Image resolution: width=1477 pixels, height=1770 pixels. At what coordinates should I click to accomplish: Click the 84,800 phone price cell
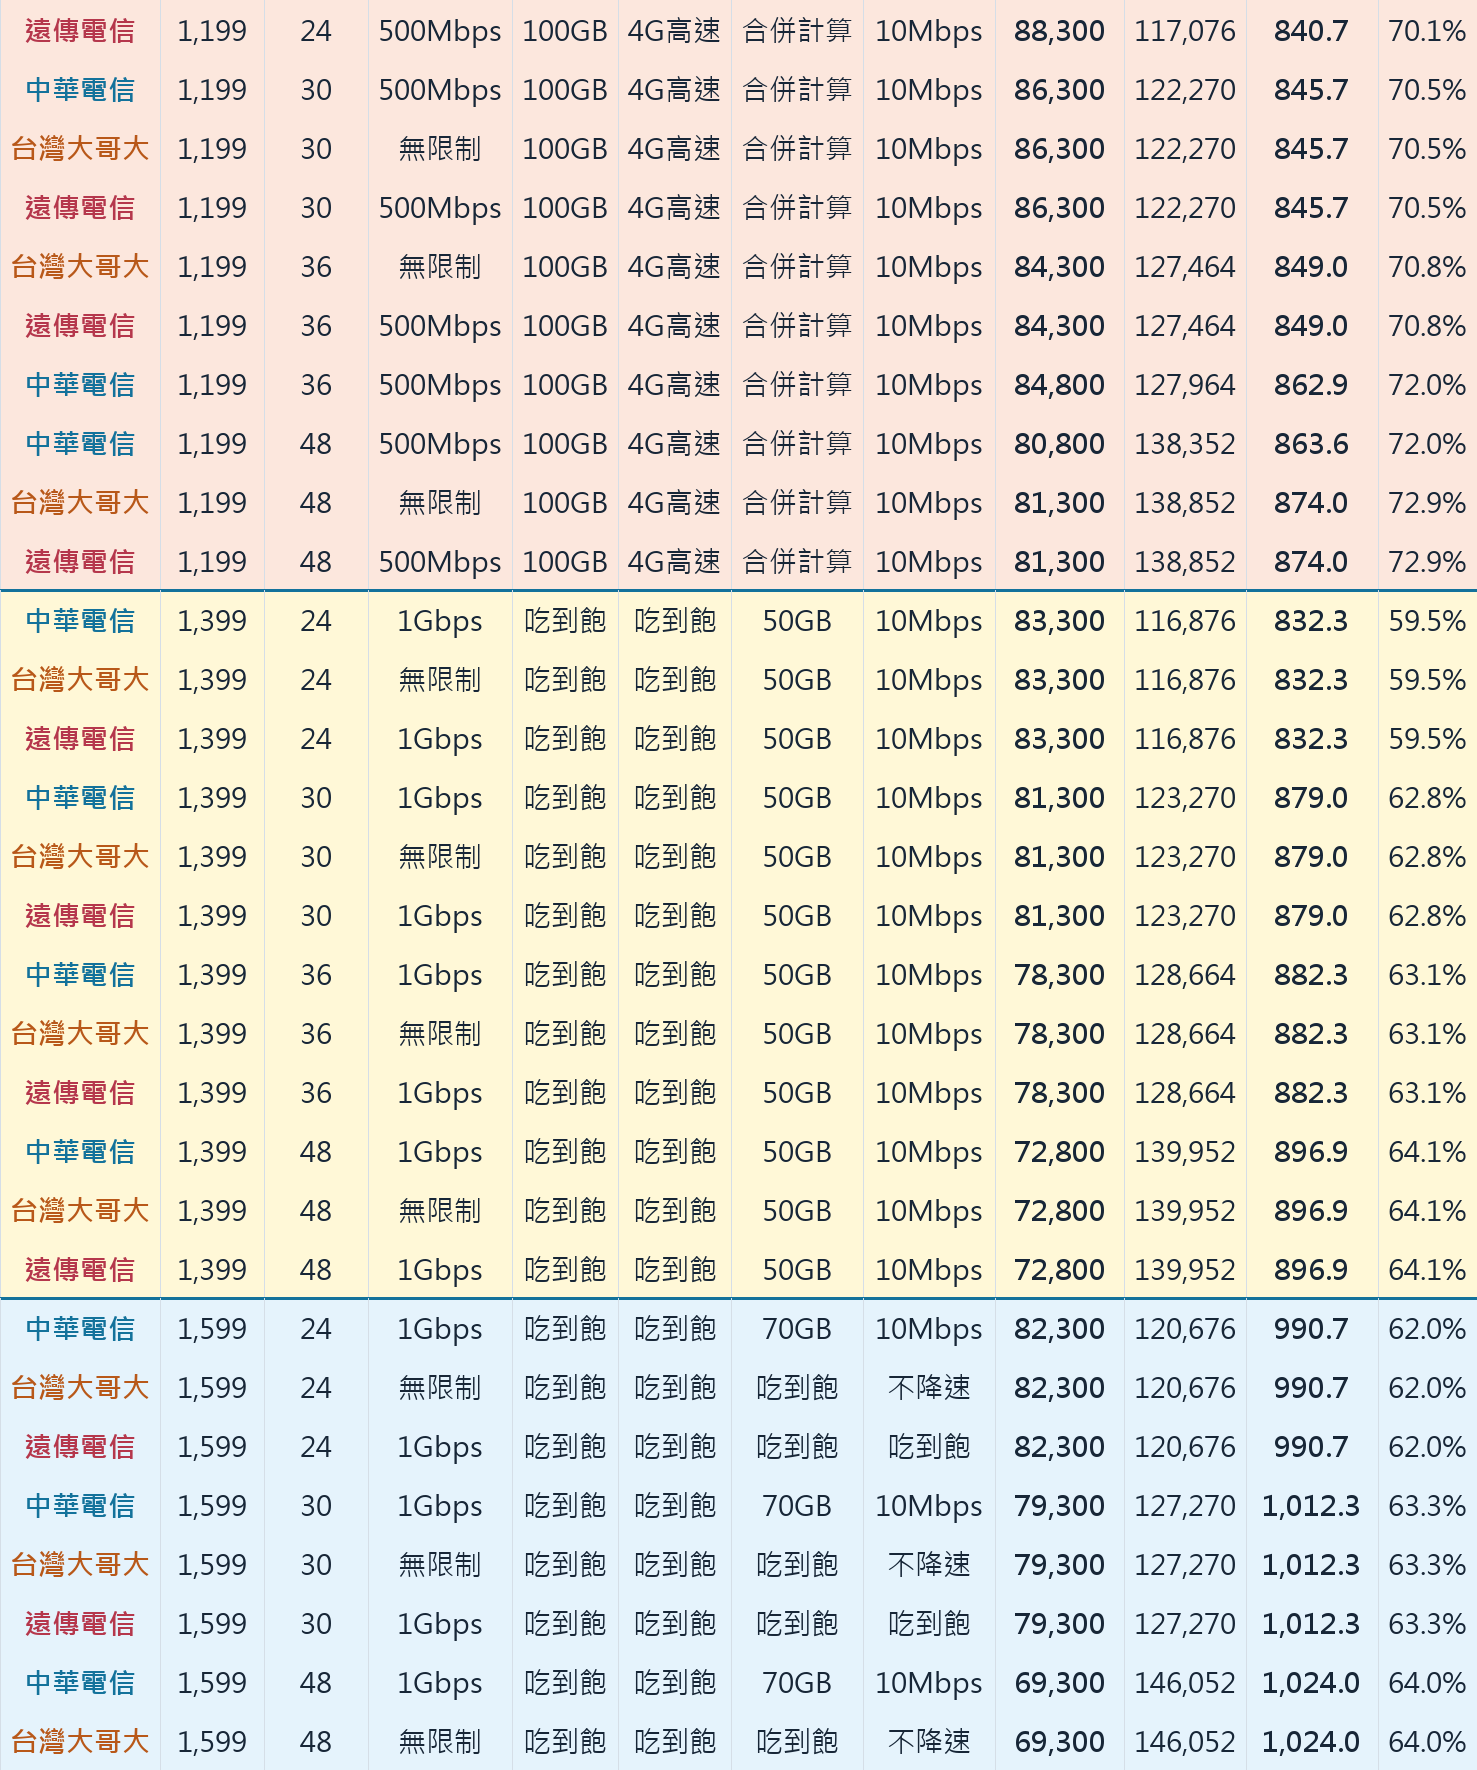1059,385
